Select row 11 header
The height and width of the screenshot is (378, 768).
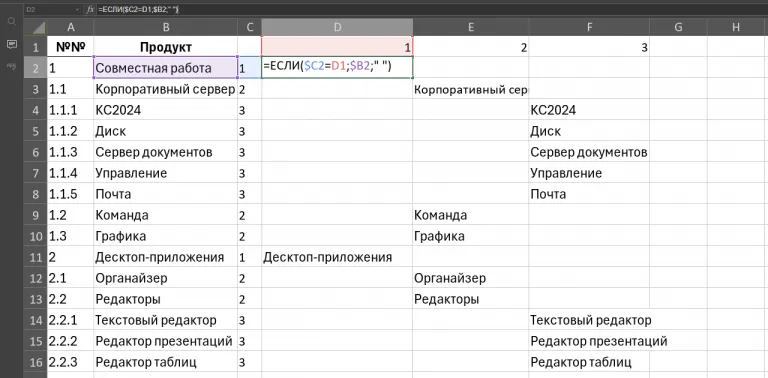point(35,257)
